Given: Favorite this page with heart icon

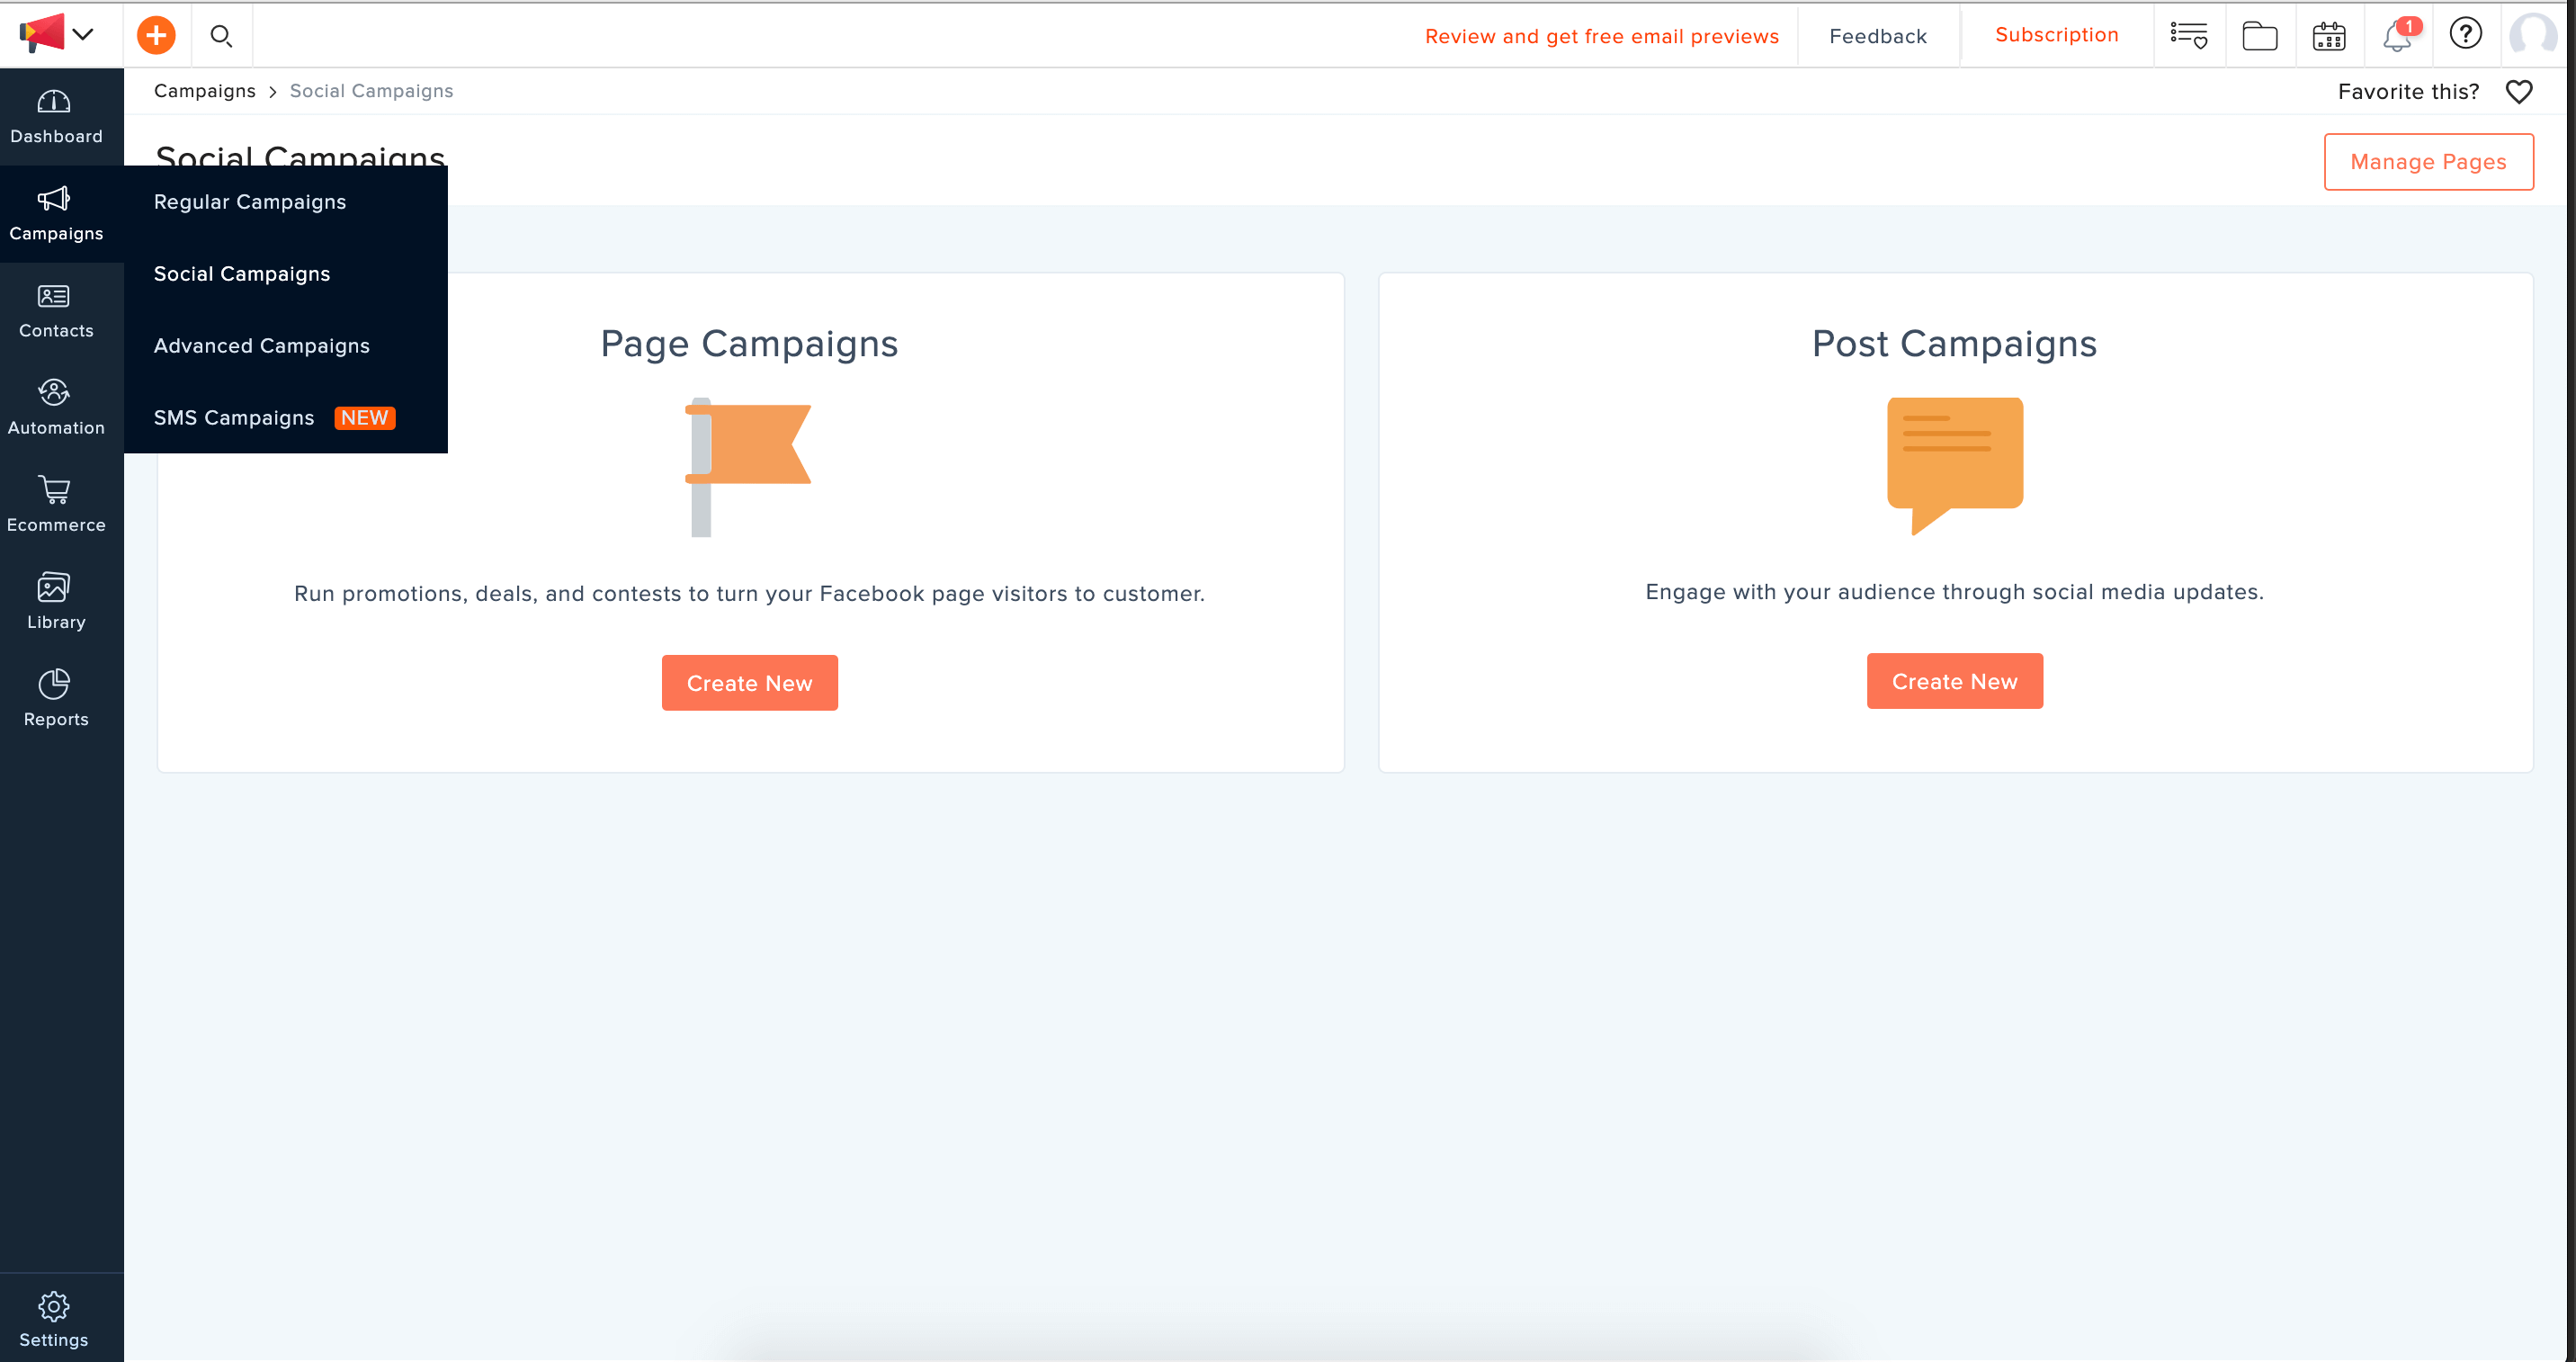Looking at the screenshot, I should click(2519, 92).
